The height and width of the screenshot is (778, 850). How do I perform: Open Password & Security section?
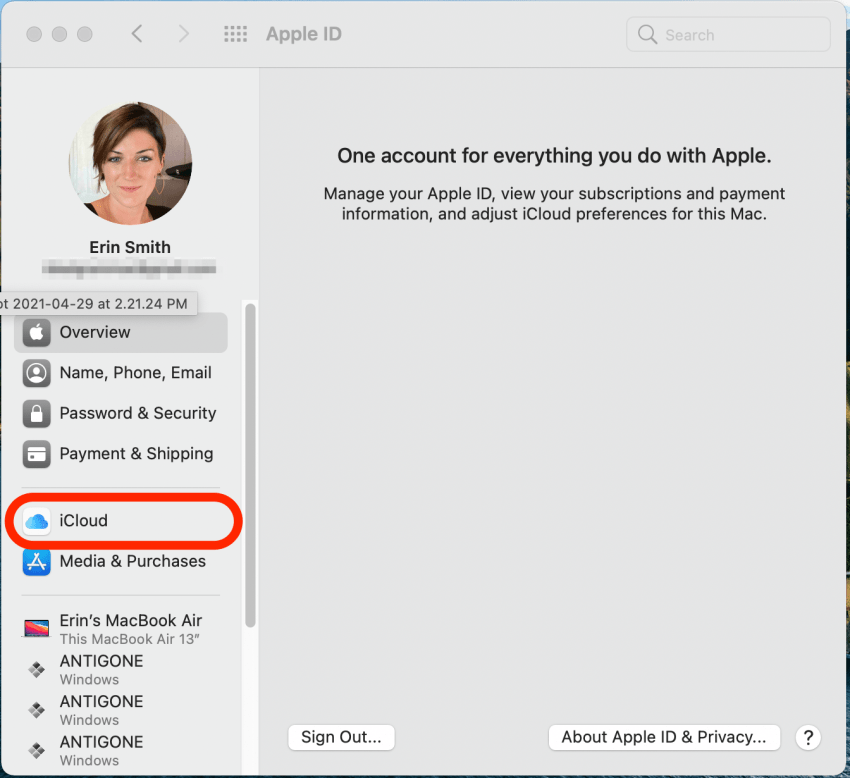pos(121,414)
